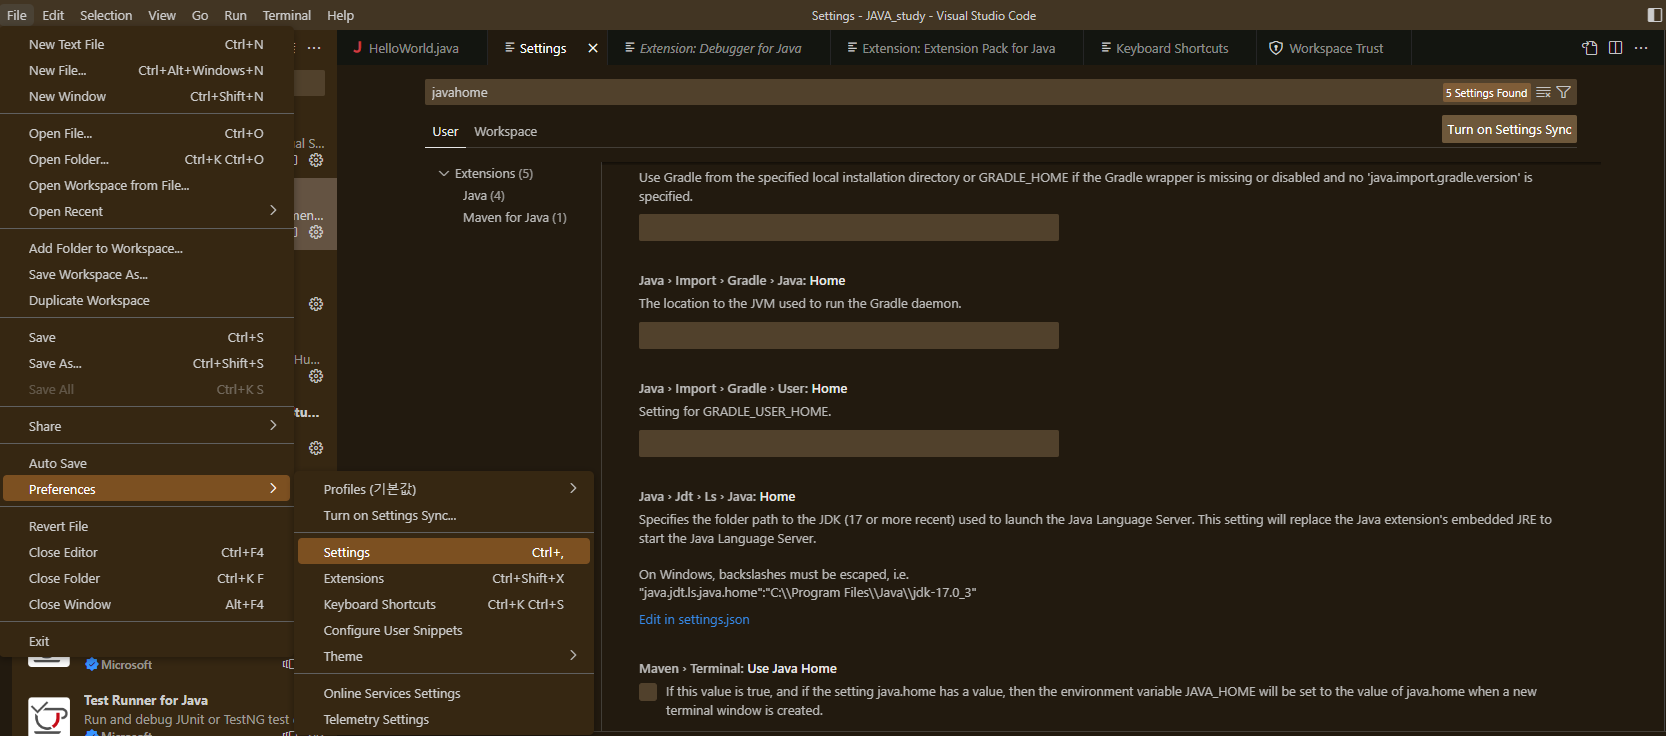The width and height of the screenshot is (1666, 736).
Task: Select the User settings scope tab
Action: [445, 131]
